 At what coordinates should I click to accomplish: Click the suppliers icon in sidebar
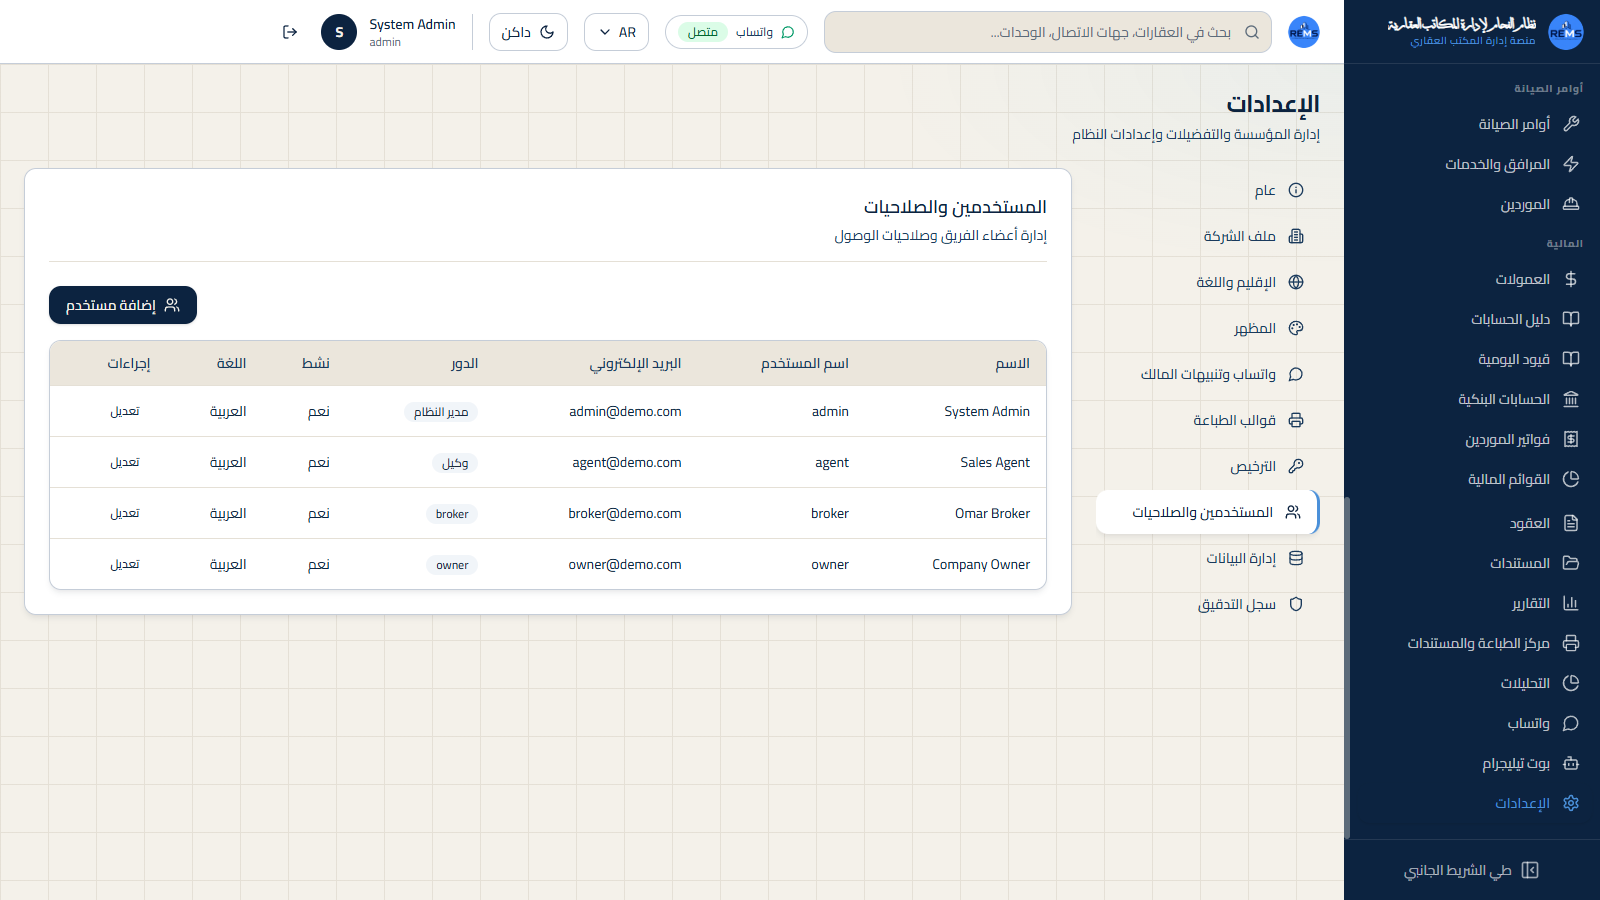point(1571,204)
